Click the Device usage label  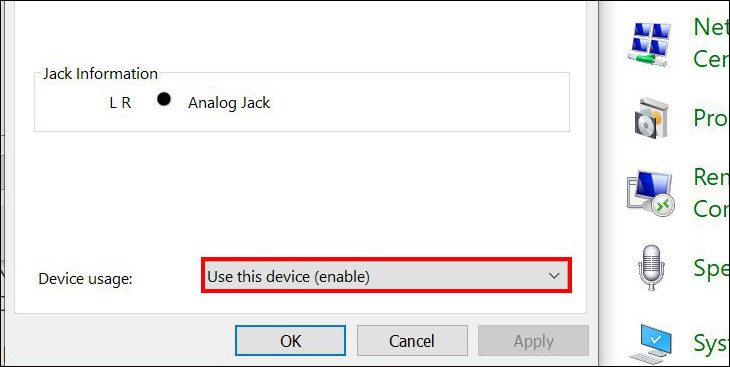(x=86, y=279)
